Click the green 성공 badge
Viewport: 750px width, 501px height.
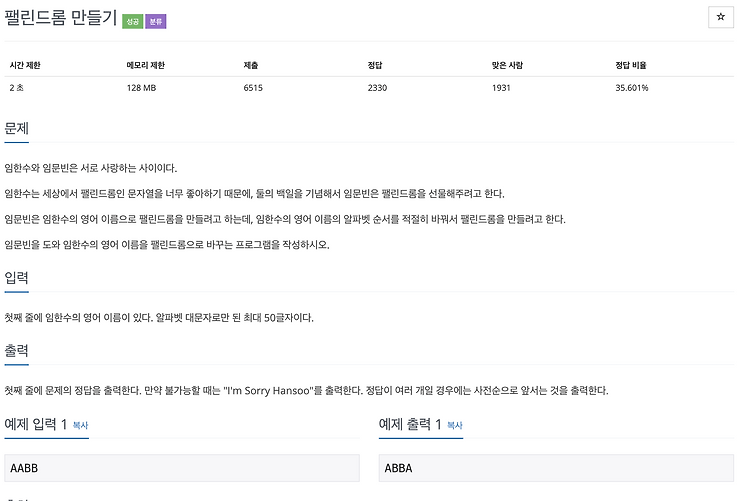click(132, 22)
